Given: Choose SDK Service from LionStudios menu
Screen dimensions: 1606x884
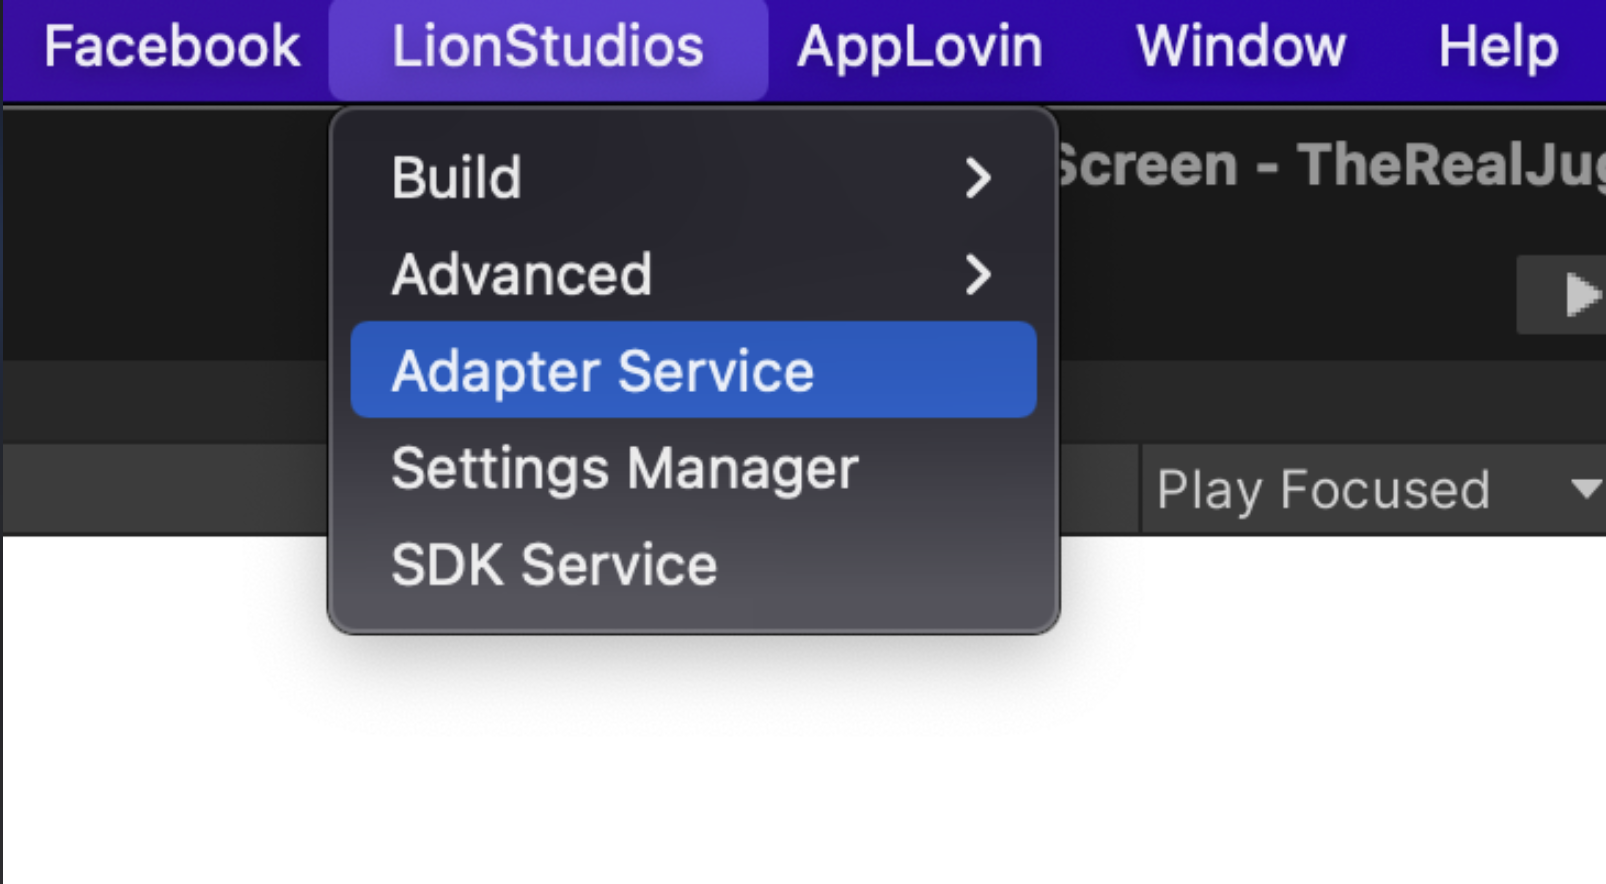Looking at the screenshot, I should tap(693, 564).
